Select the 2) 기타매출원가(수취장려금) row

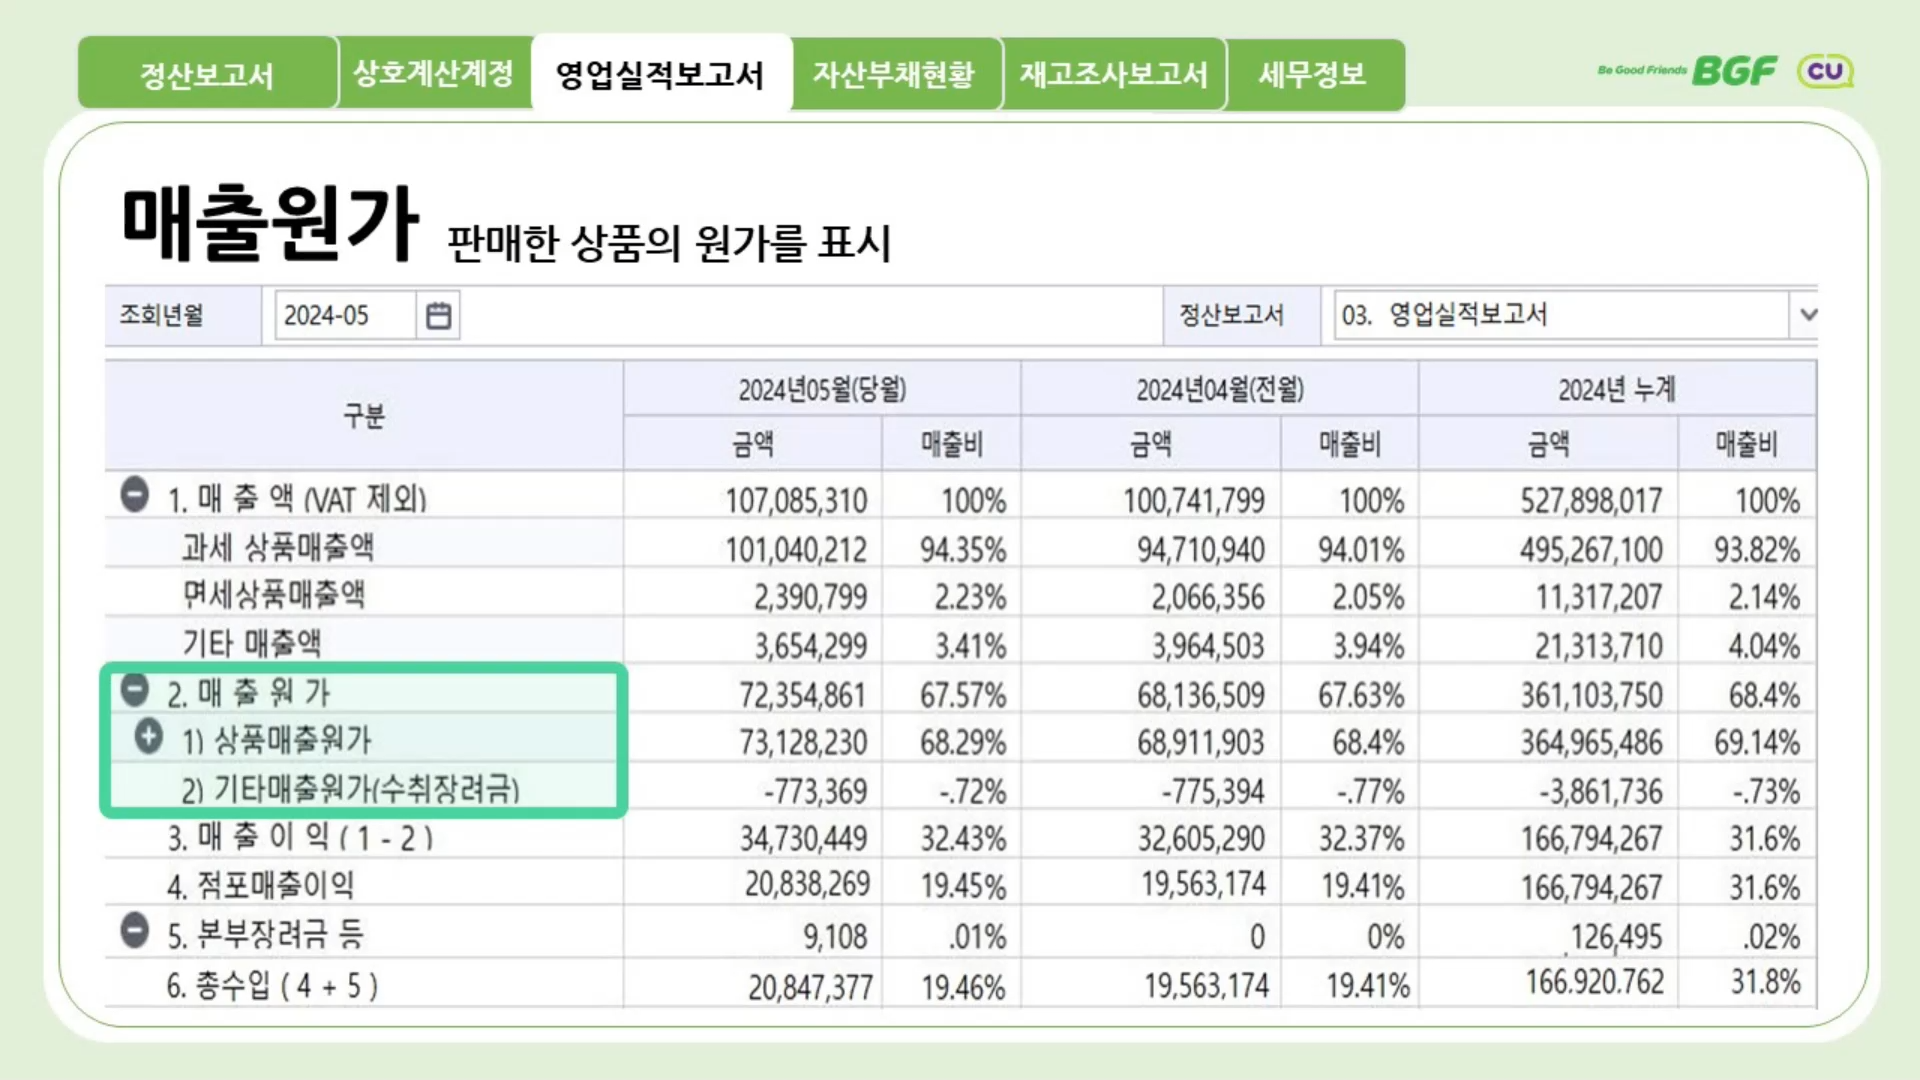[350, 789]
